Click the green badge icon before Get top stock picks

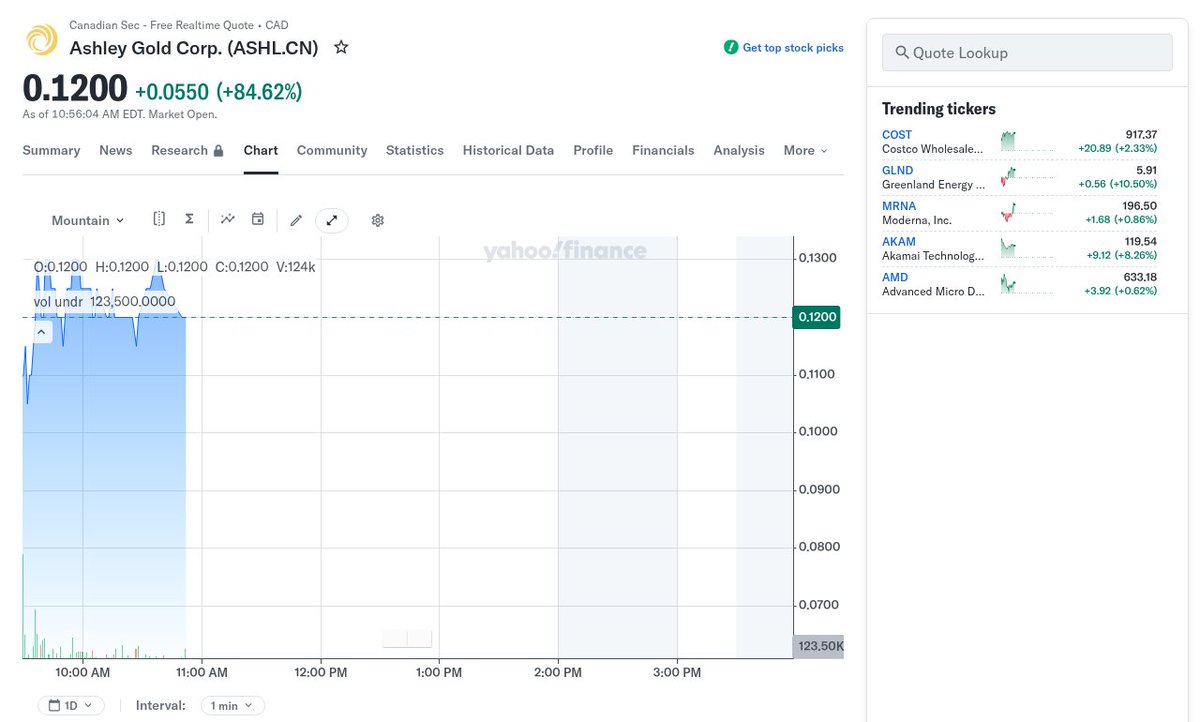pyautogui.click(x=731, y=47)
